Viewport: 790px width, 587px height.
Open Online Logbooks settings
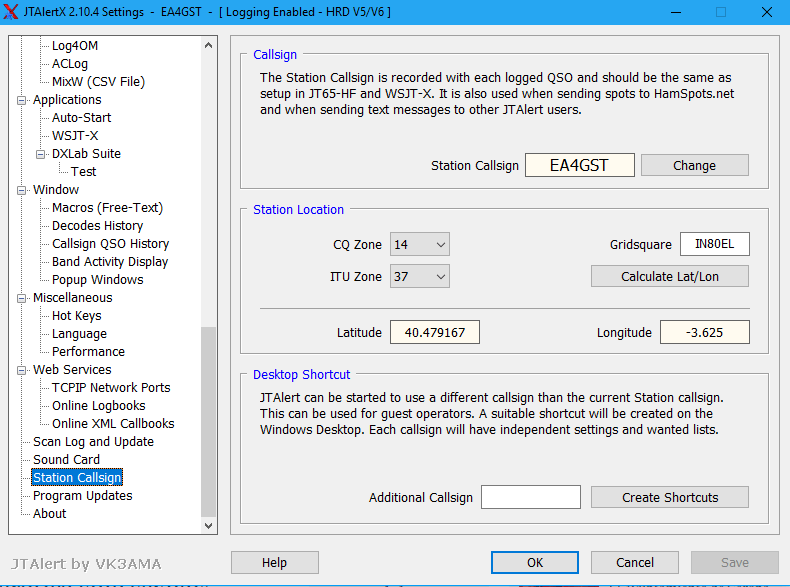(99, 406)
